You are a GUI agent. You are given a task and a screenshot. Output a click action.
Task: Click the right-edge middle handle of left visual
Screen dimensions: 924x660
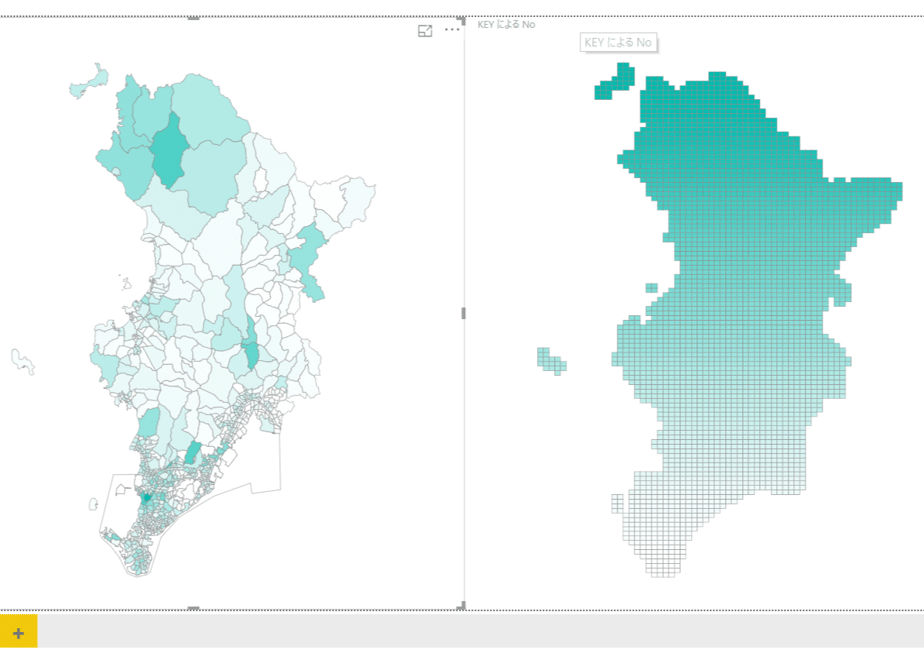(x=463, y=313)
